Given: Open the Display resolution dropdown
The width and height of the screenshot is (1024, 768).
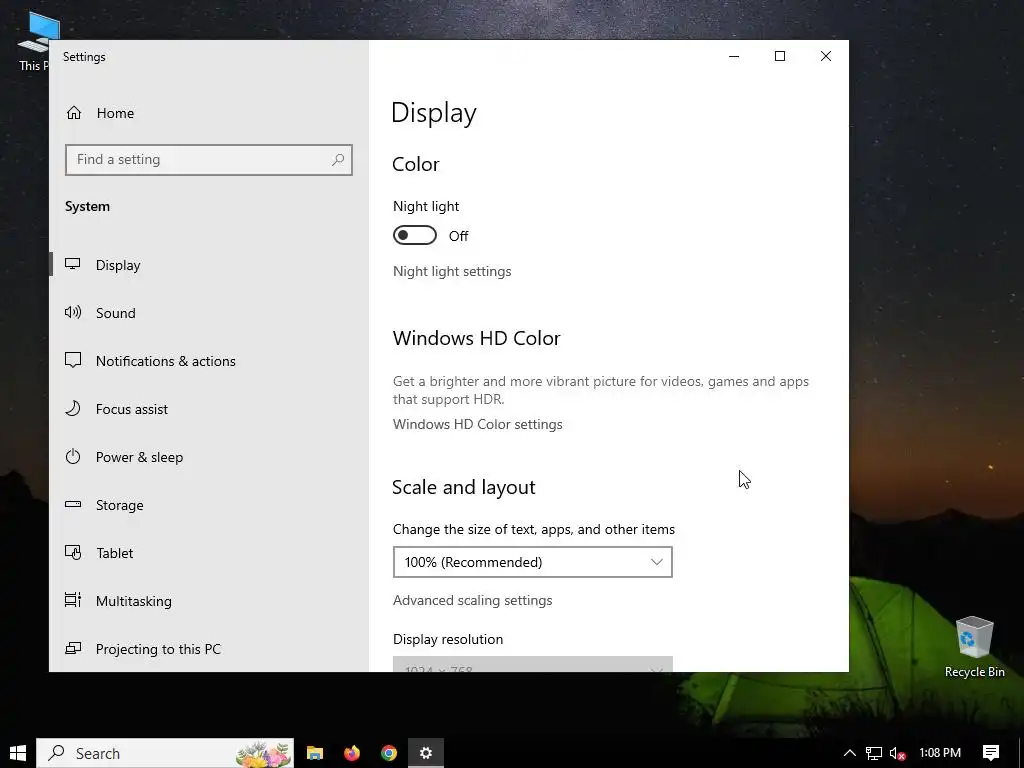Looking at the screenshot, I should point(532,664).
